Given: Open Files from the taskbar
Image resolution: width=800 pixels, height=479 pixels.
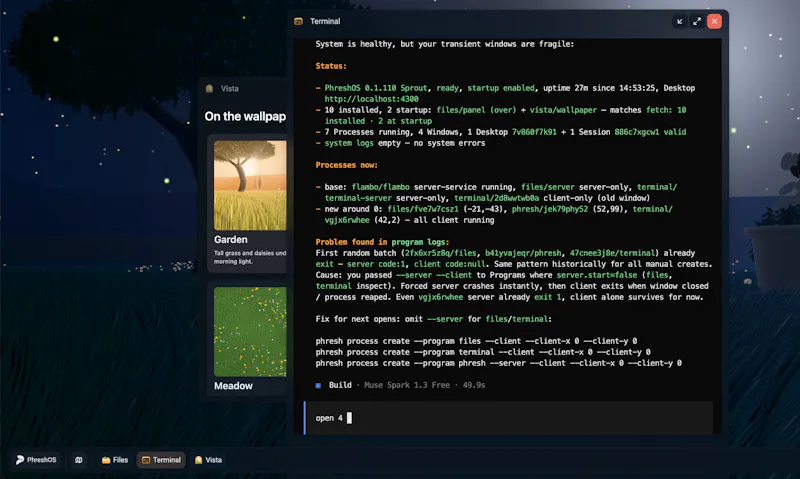Looking at the screenshot, I should pos(115,460).
